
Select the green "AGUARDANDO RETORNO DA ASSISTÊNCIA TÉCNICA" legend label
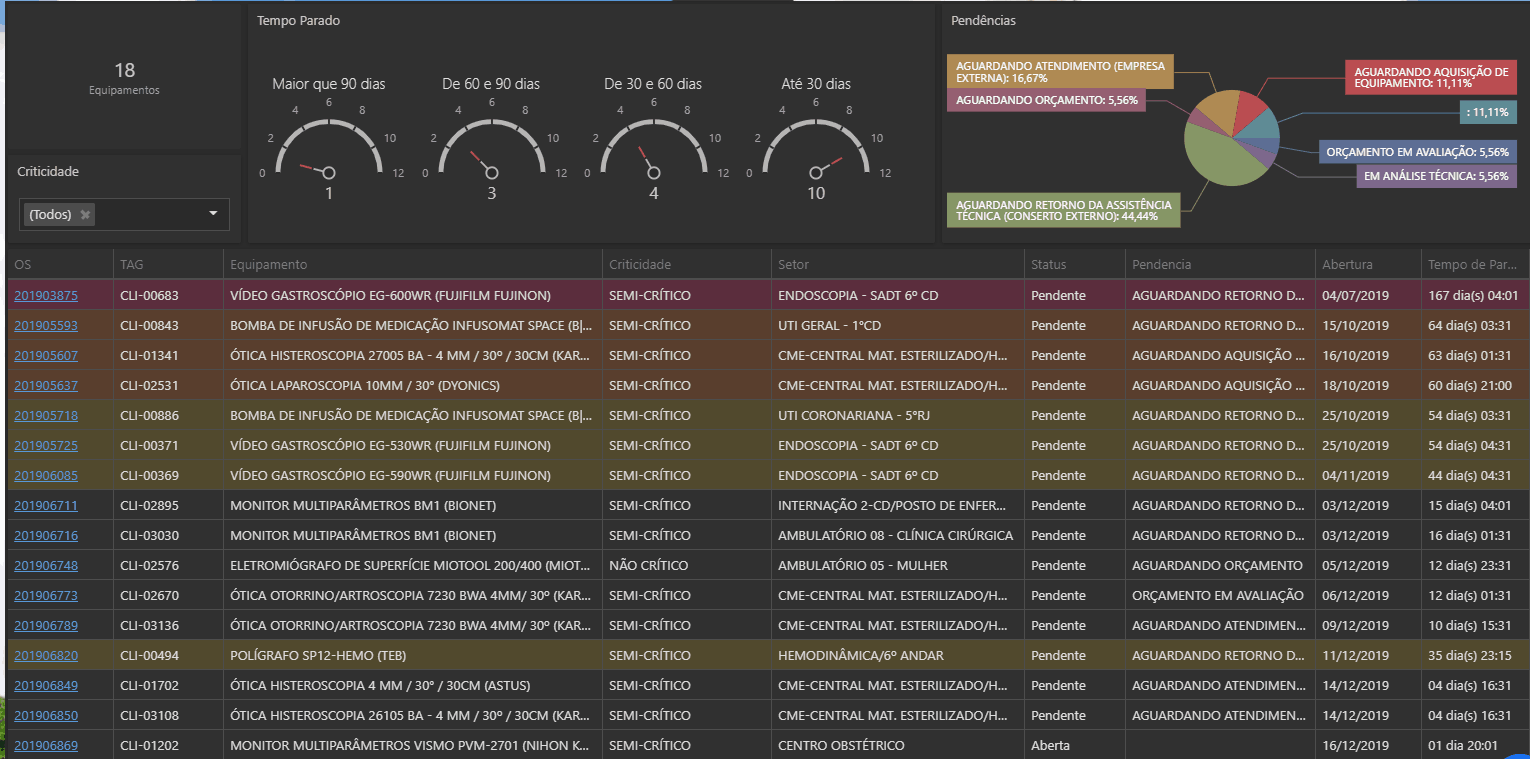coord(1063,210)
